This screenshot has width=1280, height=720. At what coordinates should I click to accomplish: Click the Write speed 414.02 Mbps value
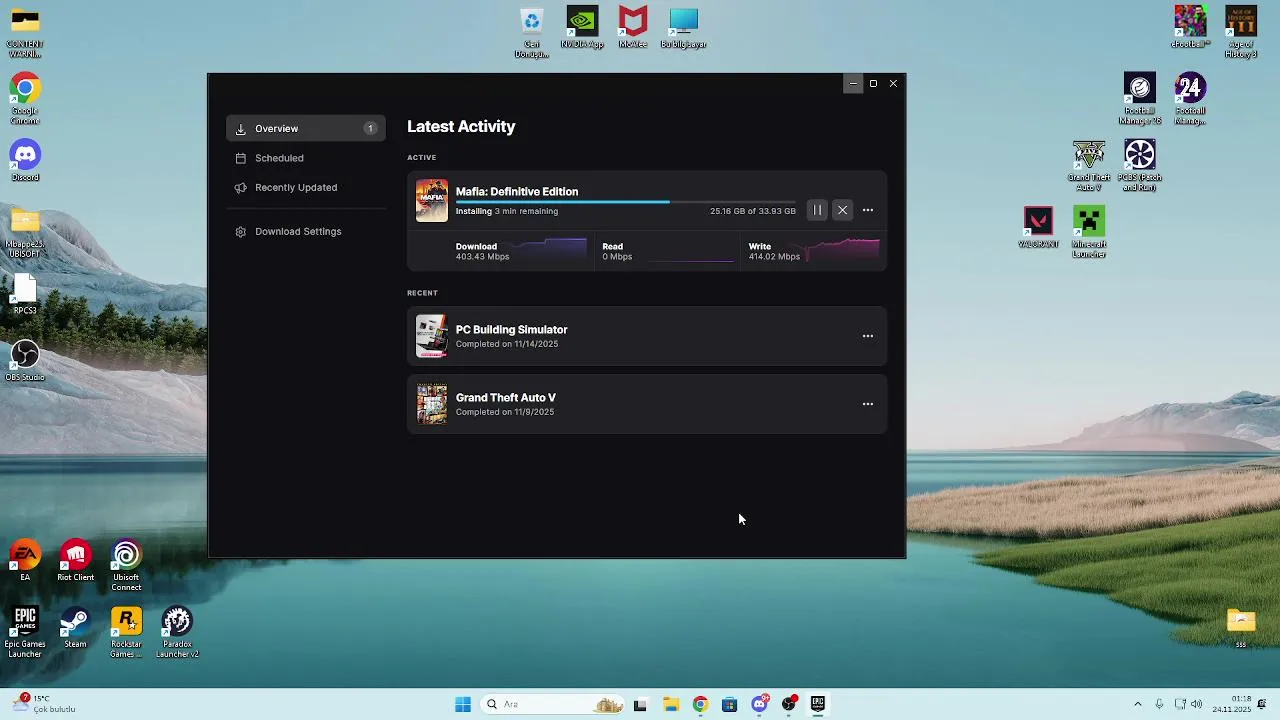[774, 257]
